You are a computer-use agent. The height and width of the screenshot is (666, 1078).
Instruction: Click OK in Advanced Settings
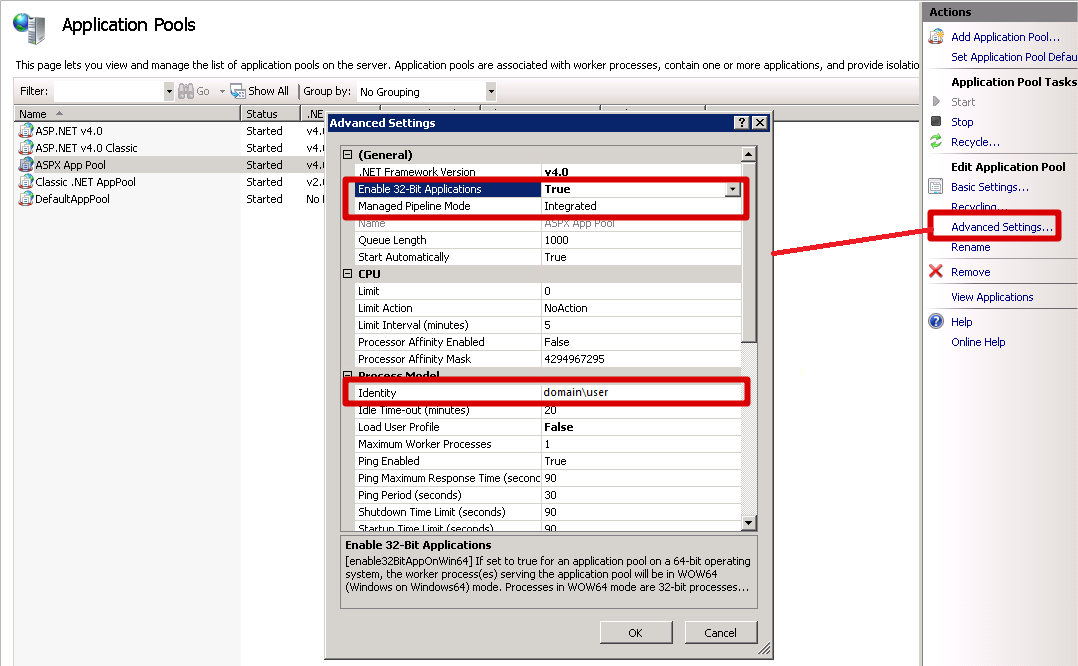(636, 632)
